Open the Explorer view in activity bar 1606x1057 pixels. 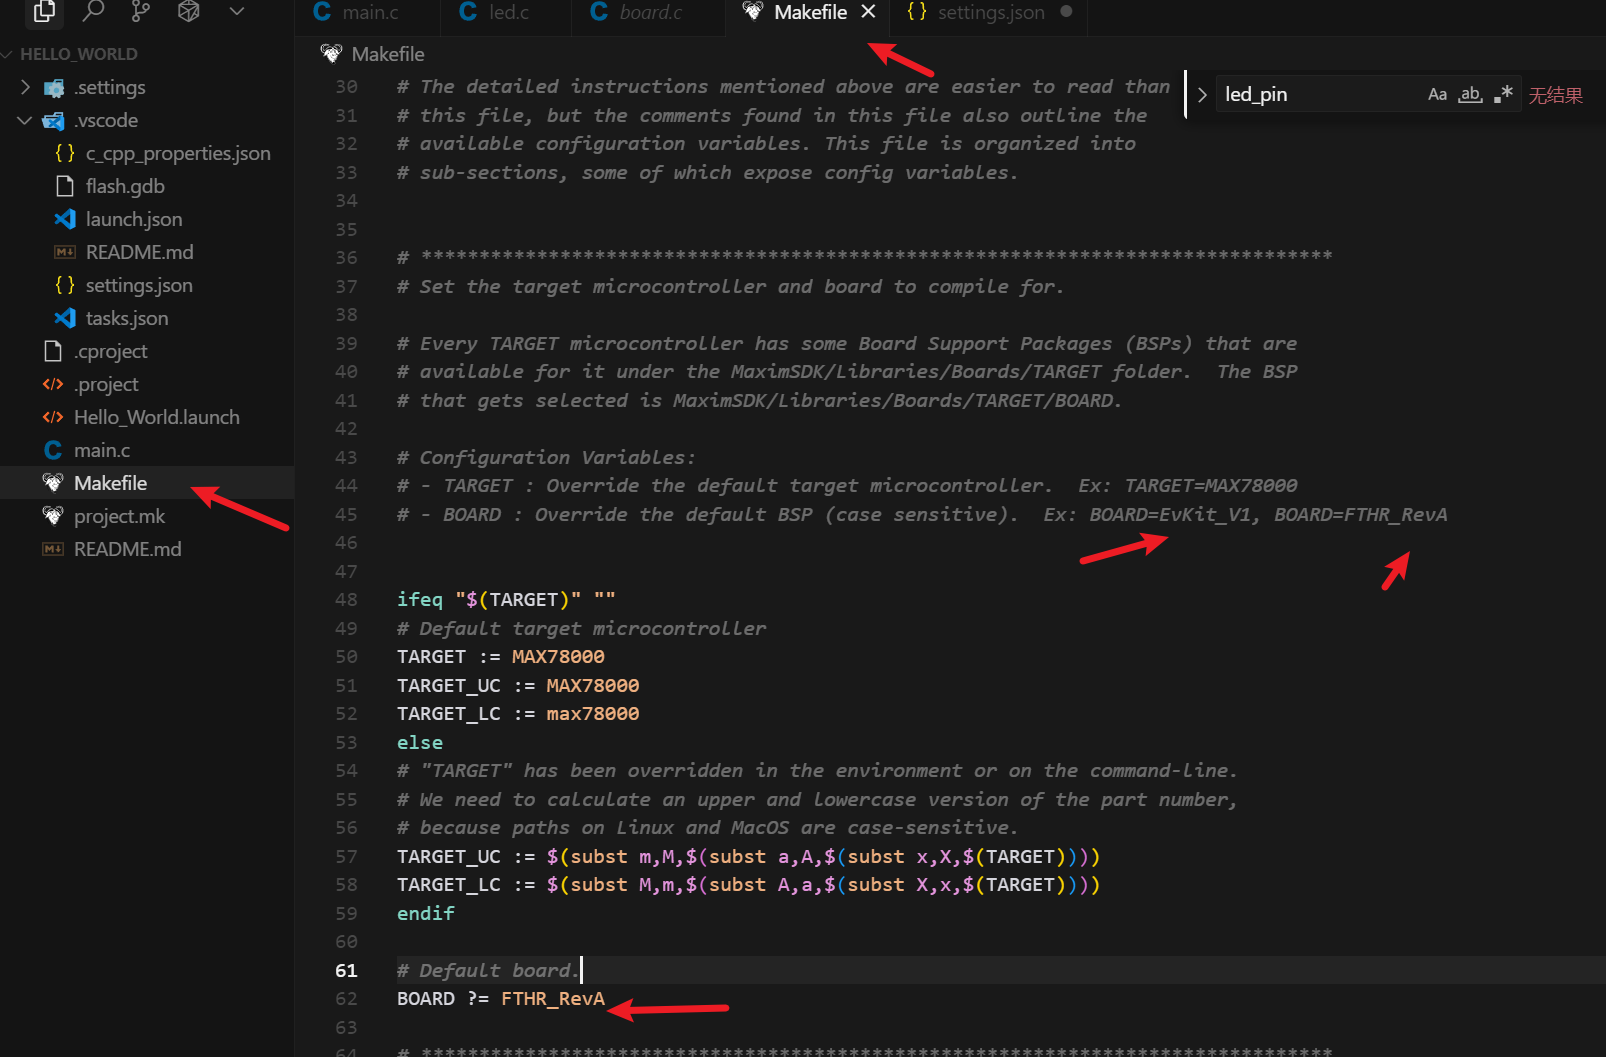coord(44,11)
